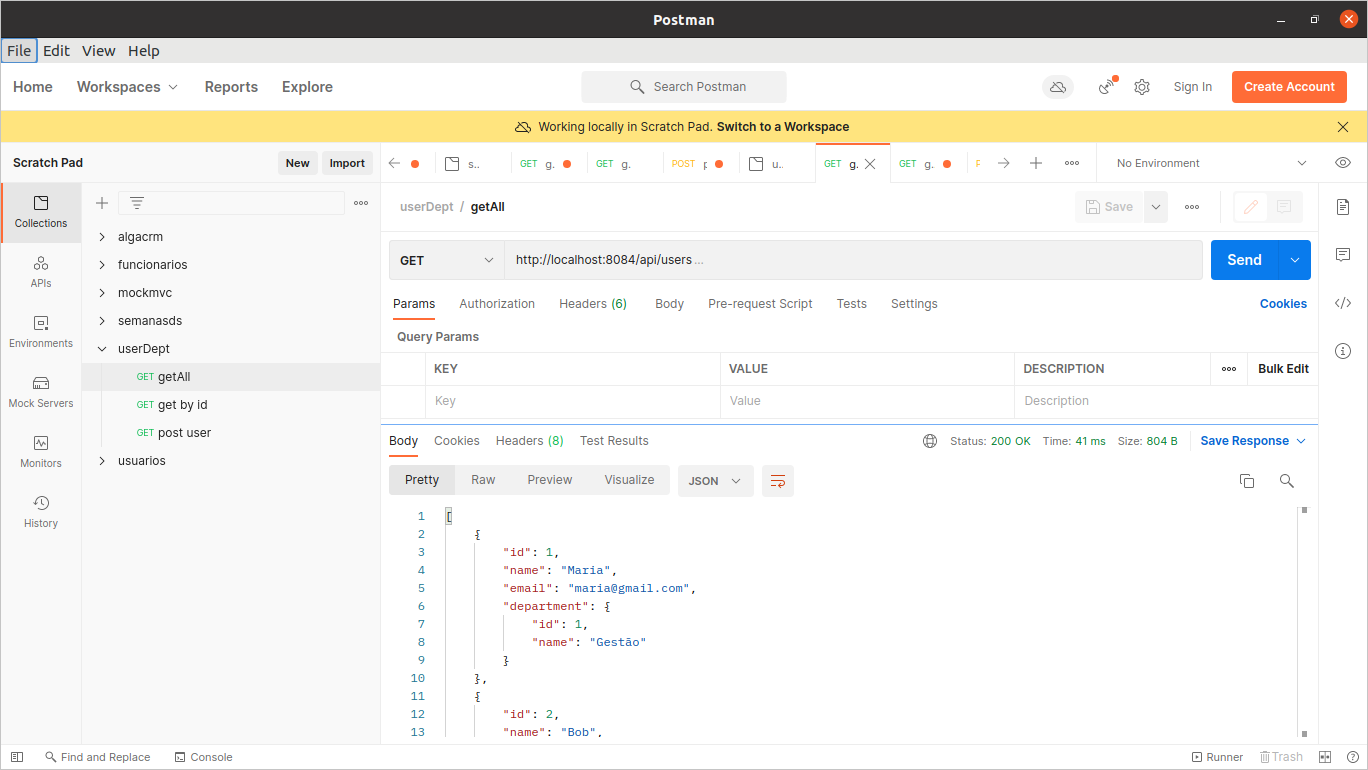Open Bulk Edit for query params
The width and height of the screenshot is (1368, 770).
click(1283, 369)
